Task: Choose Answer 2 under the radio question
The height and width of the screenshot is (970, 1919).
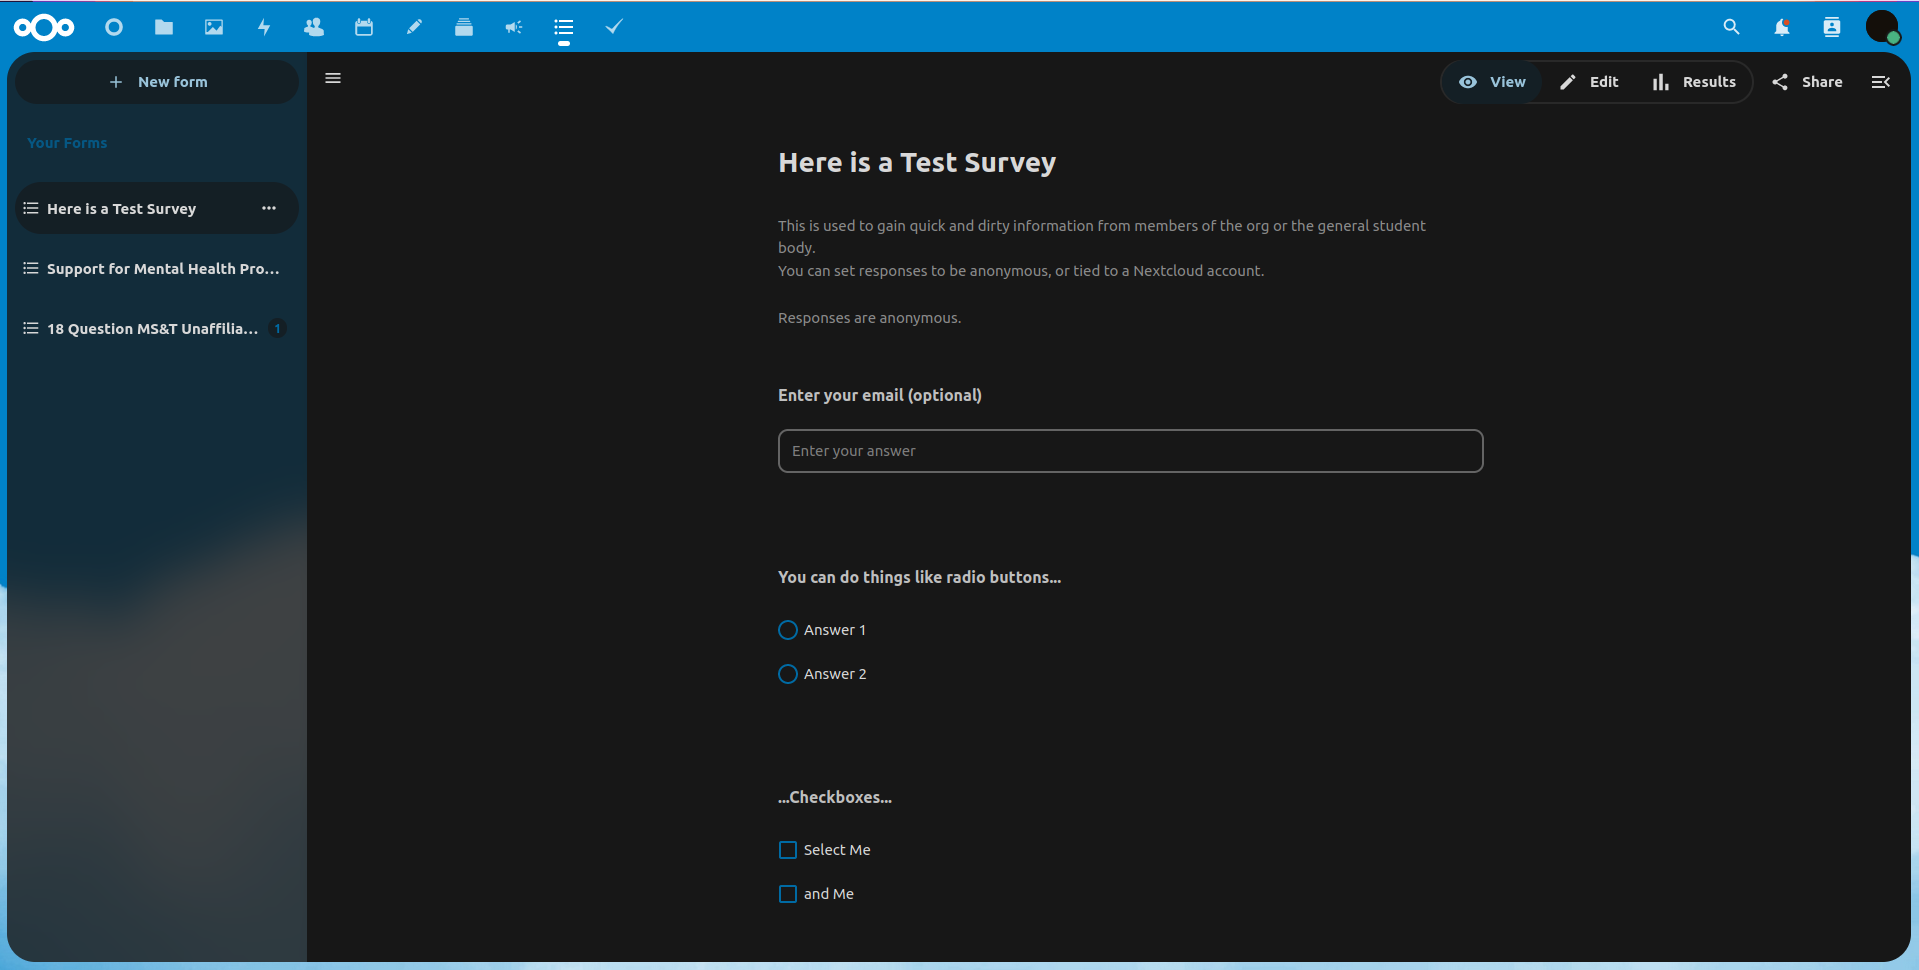Action: point(787,673)
